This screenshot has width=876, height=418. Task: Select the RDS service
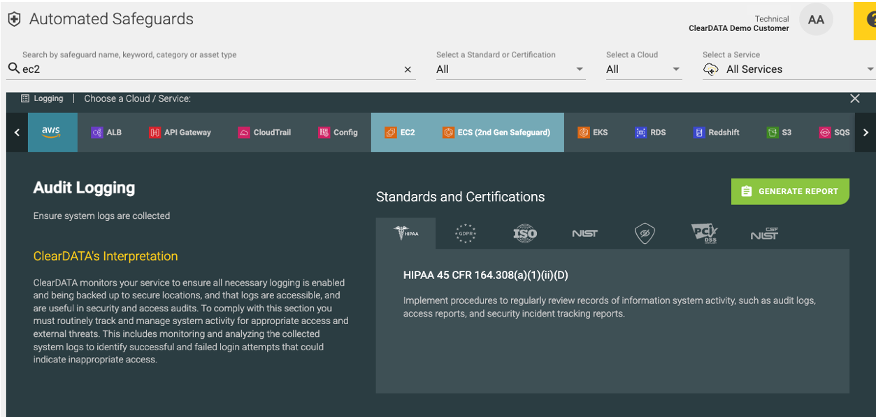tap(650, 132)
